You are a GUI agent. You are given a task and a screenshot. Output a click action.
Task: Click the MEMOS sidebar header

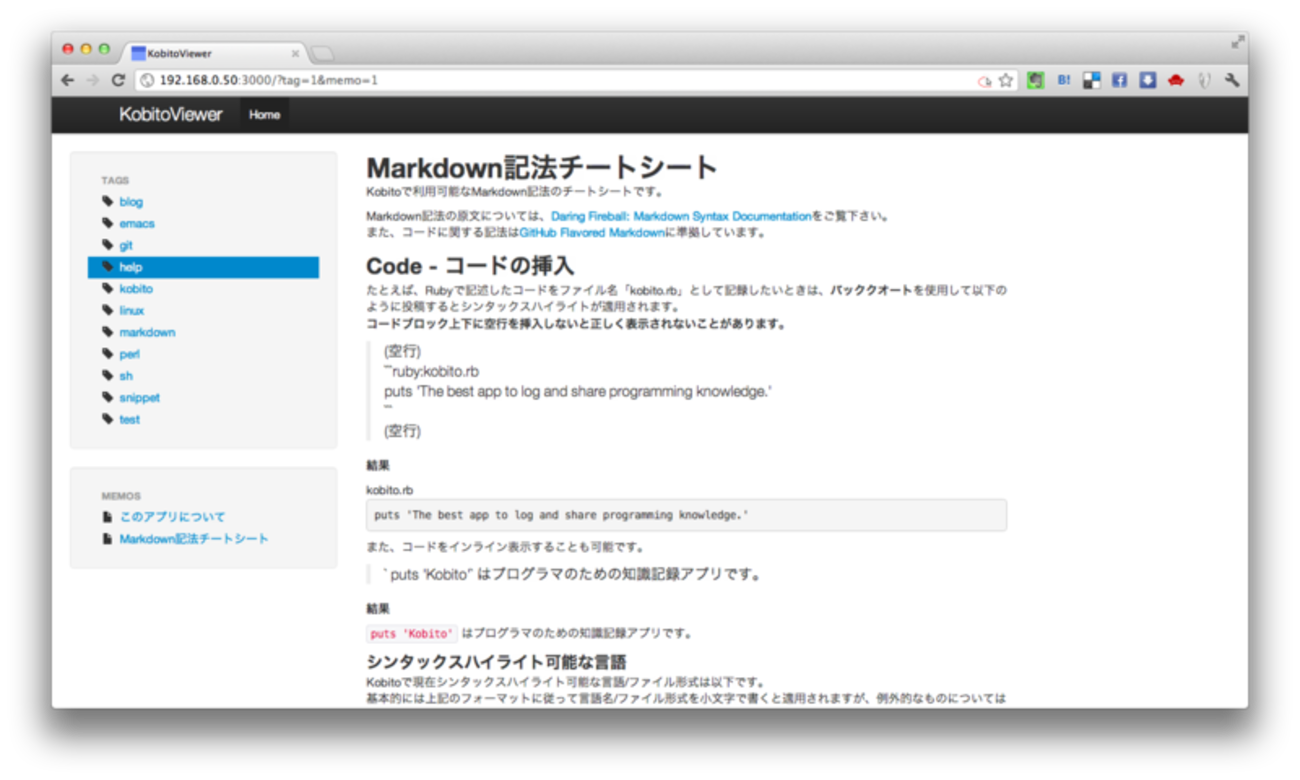coord(121,496)
